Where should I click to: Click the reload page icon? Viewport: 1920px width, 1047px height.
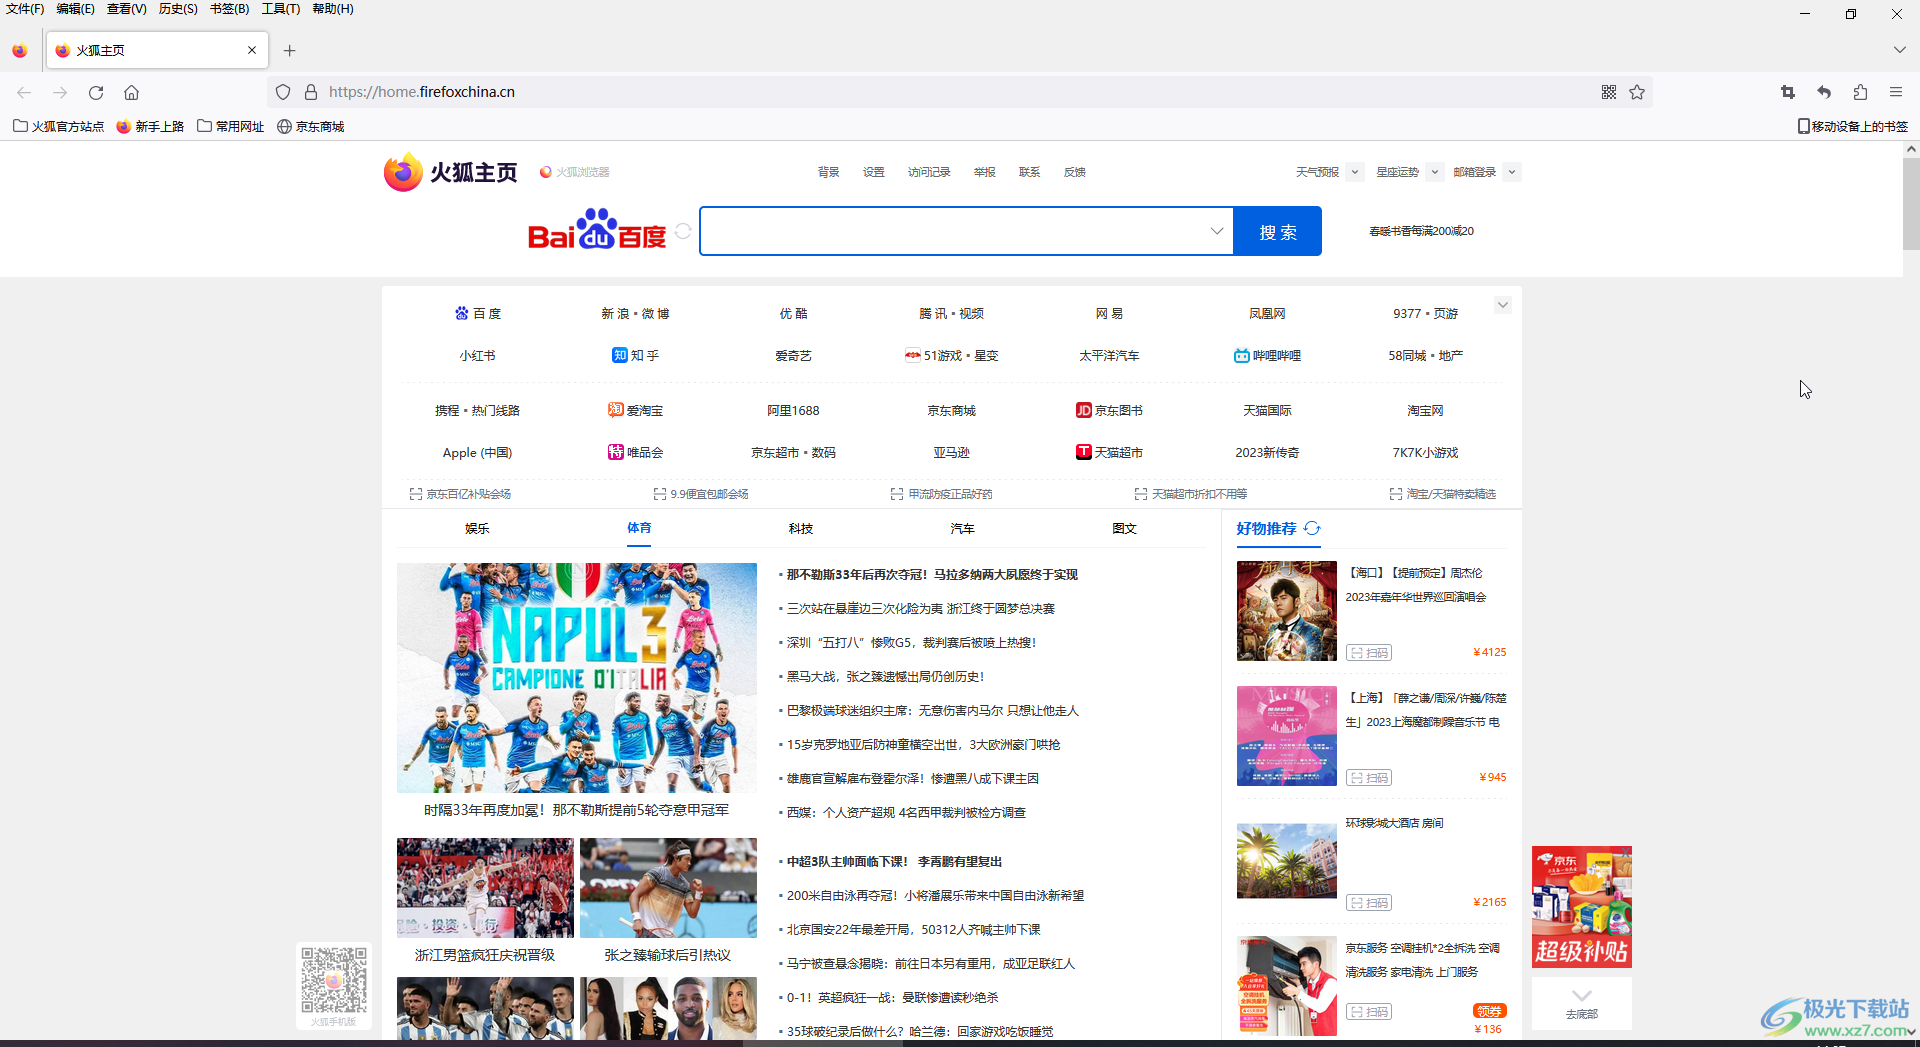(x=96, y=92)
